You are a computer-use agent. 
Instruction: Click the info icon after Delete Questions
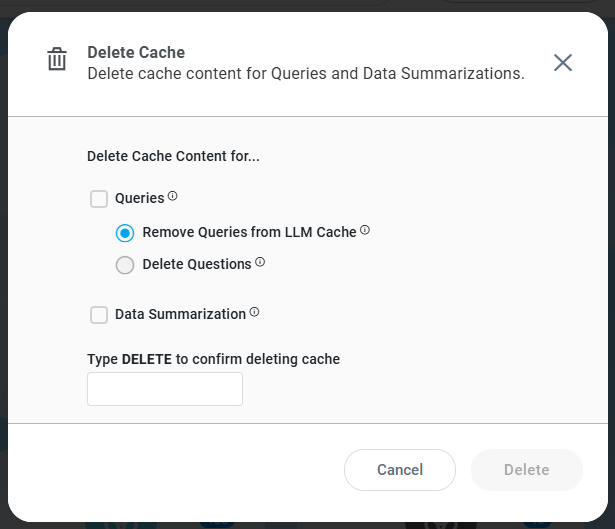tap(260, 262)
